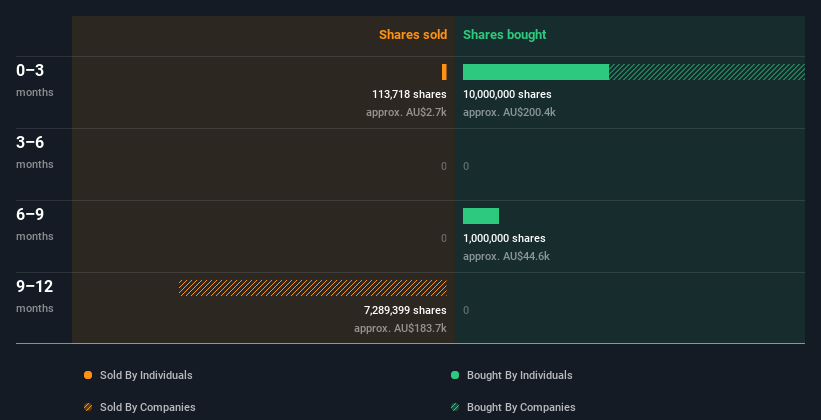Click the 10,000,000 shares value
The height and width of the screenshot is (420, 821).
[x=507, y=94]
